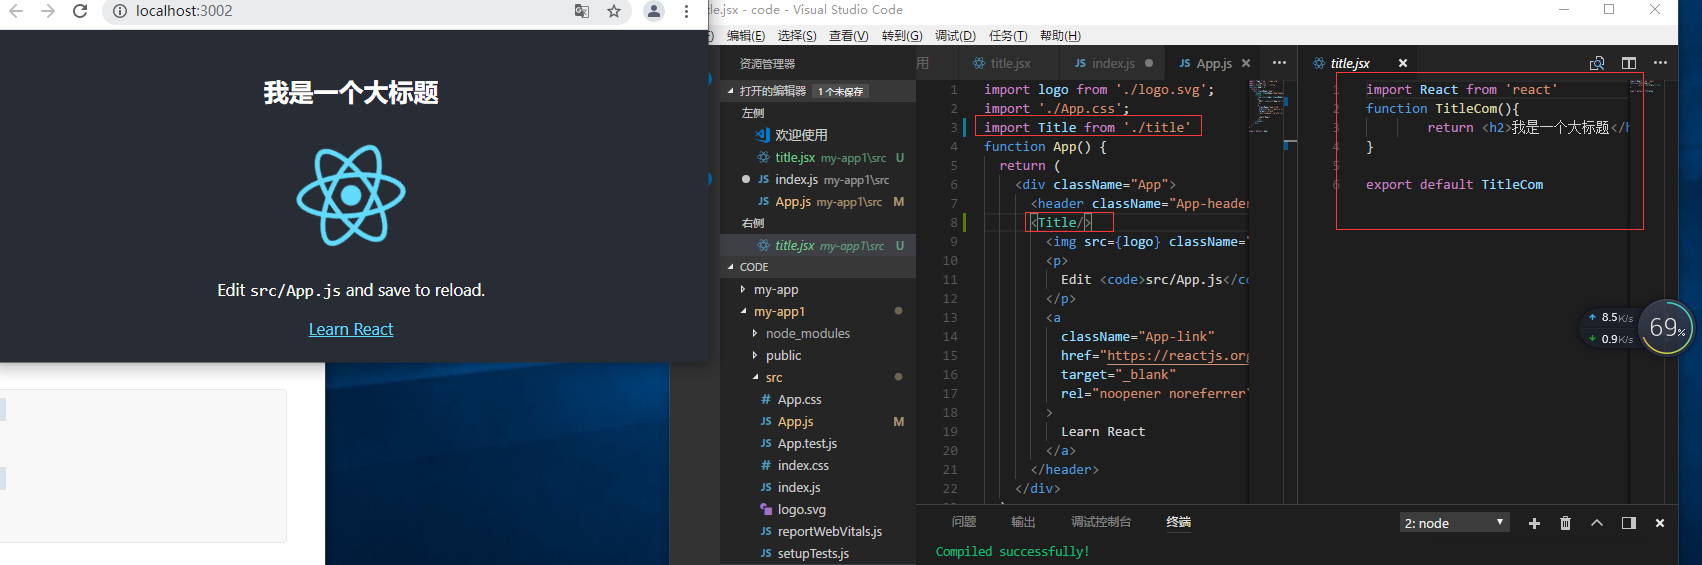Open the 转到(G) menu

(x=902, y=35)
